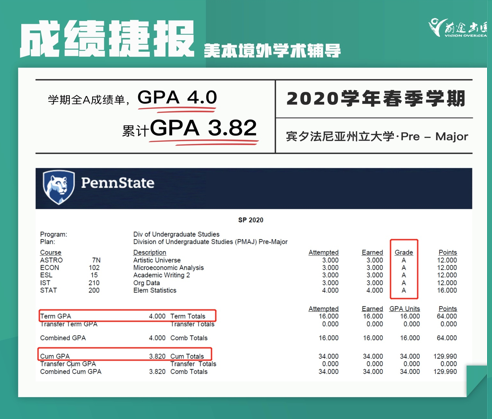Click the A grade in the STAT row

point(404,290)
